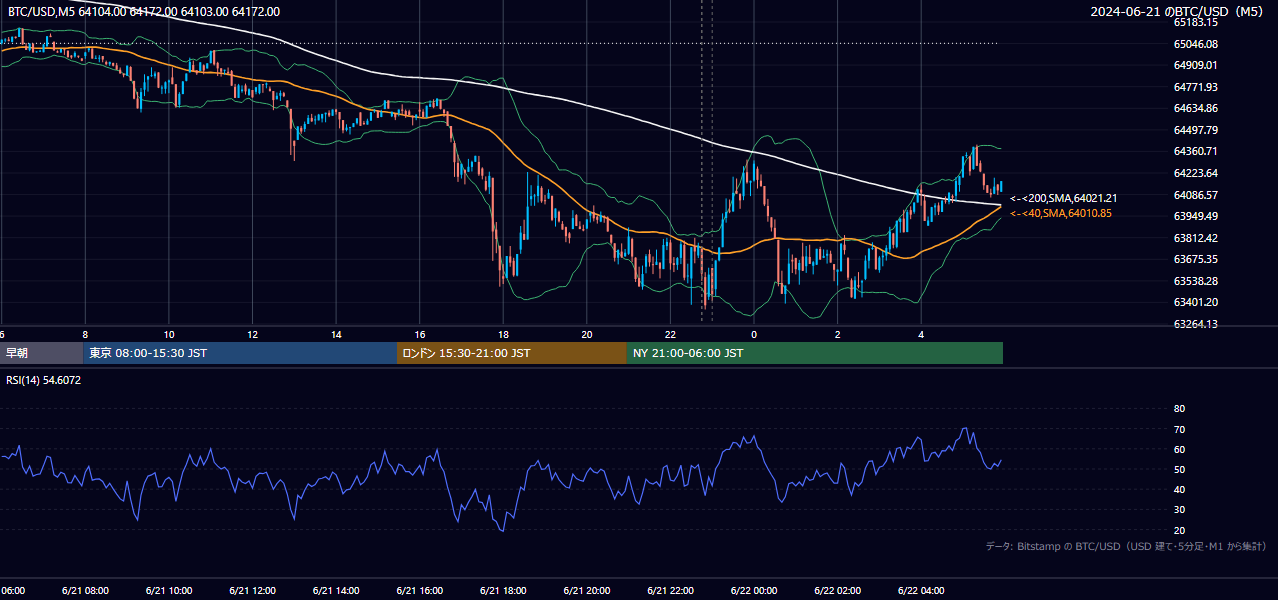Select the 早朝 session bar
1278x600 pixels.
[41, 353]
